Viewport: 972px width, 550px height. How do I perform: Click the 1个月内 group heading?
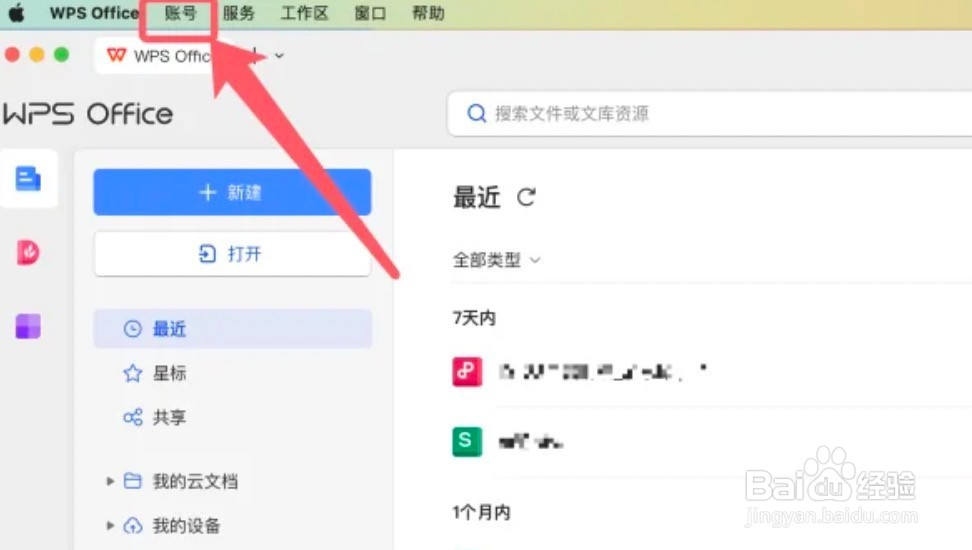(482, 512)
